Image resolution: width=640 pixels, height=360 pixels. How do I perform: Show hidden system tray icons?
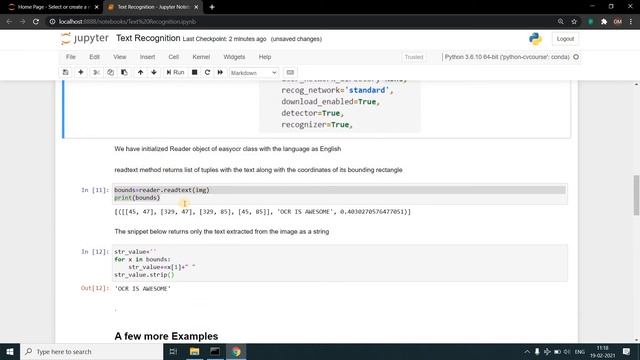click(527, 351)
